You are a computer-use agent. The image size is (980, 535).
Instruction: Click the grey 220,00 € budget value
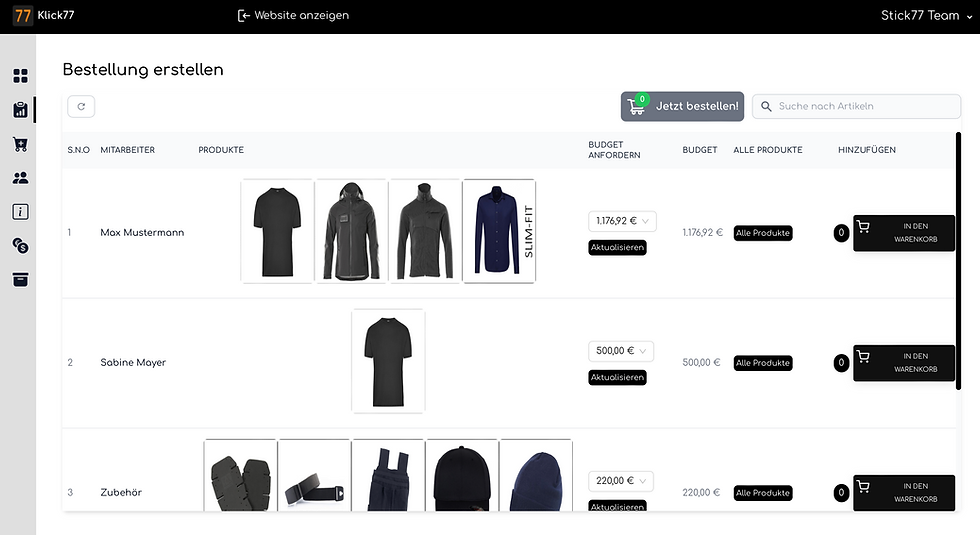coord(701,492)
